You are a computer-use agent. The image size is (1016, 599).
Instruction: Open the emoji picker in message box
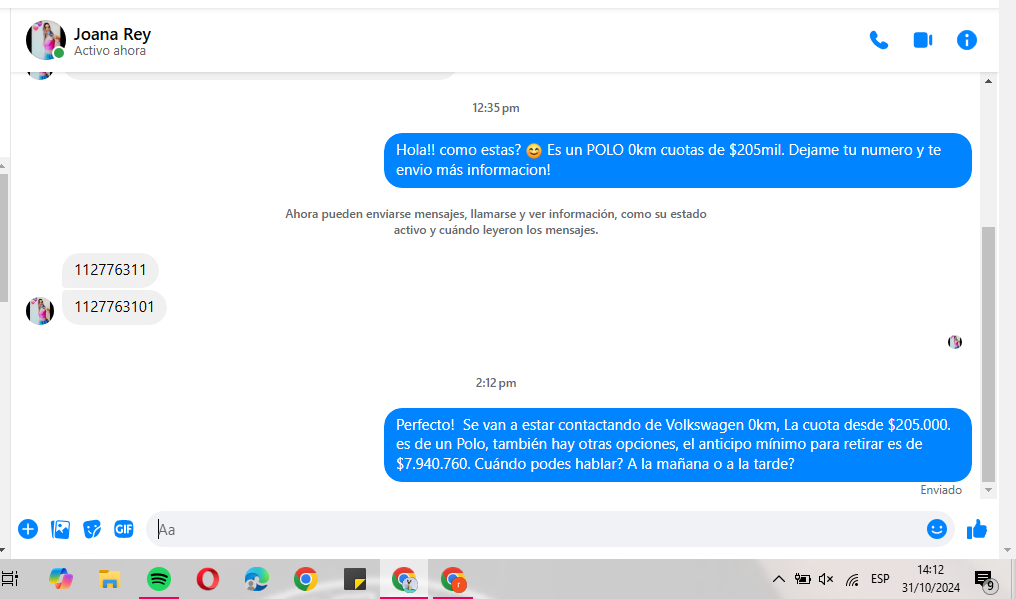coord(936,529)
